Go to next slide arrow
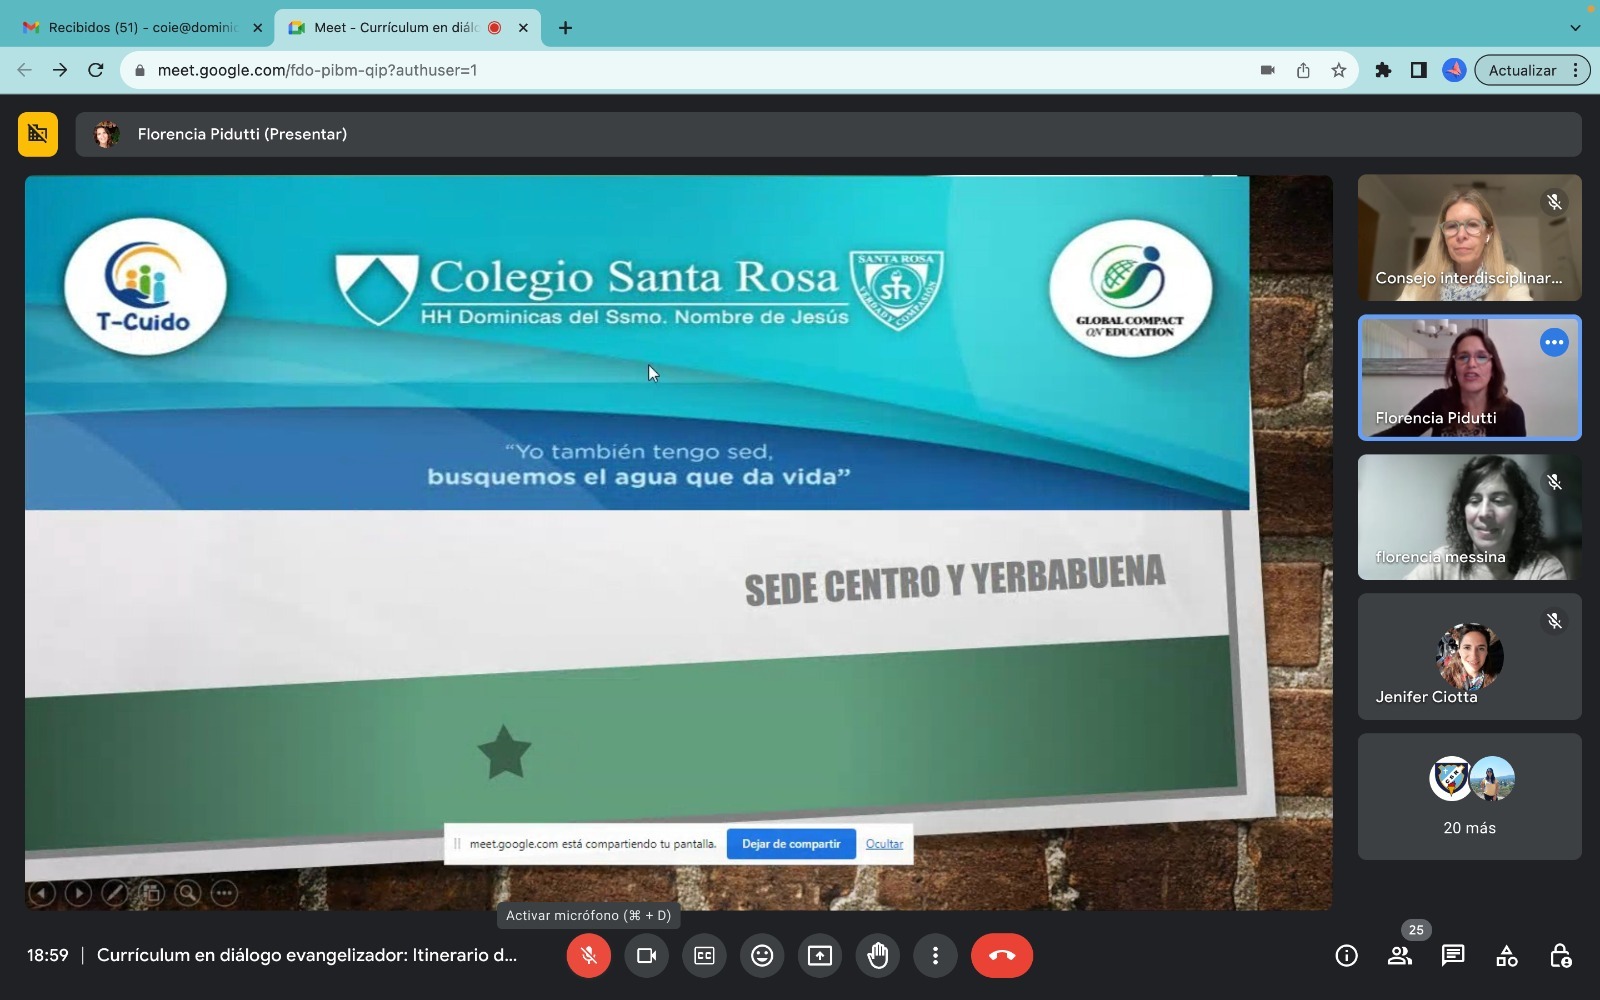This screenshot has height=1000, width=1600. coord(78,893)
